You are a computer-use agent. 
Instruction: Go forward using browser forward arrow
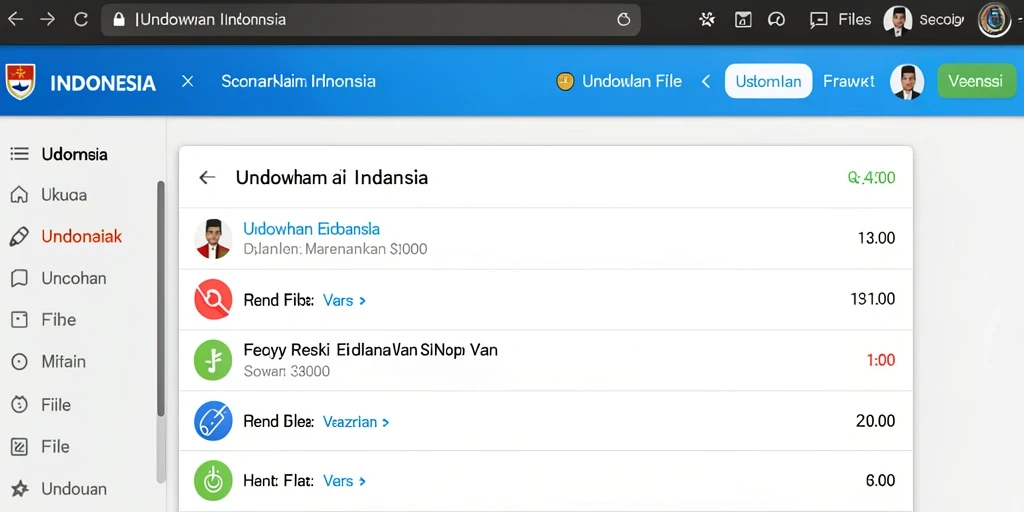click(47, 20)
